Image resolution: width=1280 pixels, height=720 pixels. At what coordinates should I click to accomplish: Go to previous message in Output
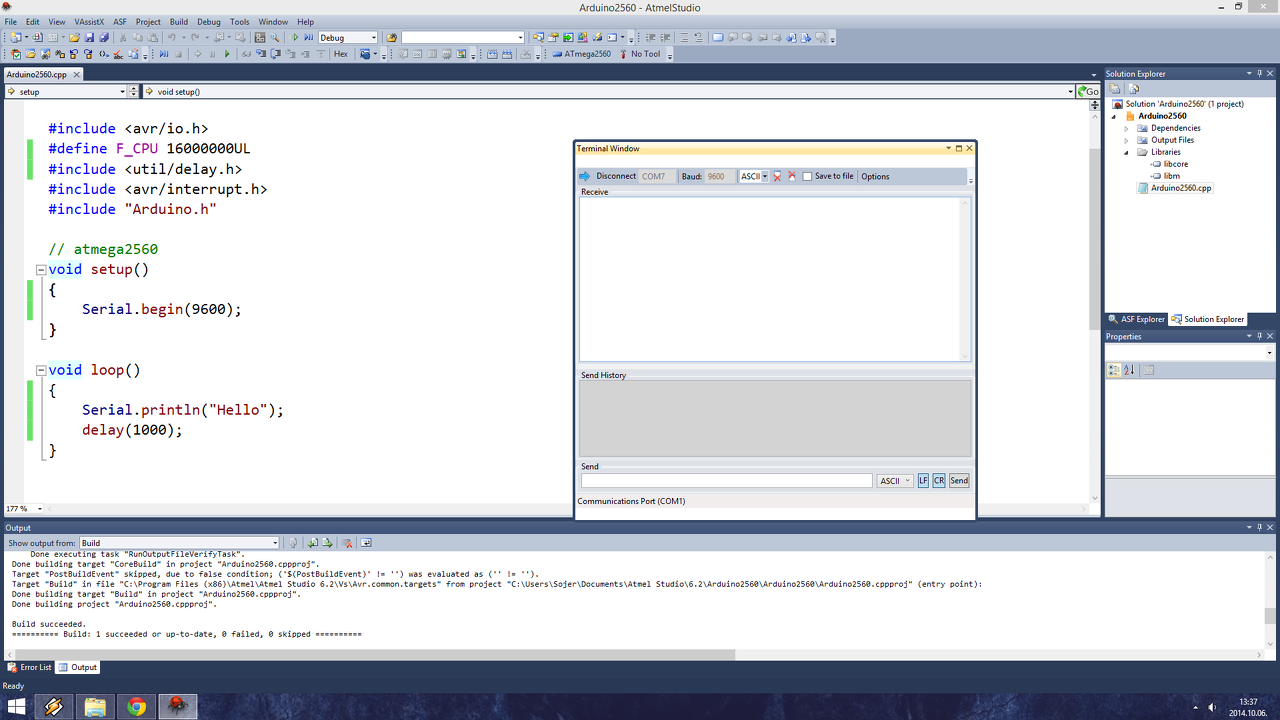[x=313, y=543]
